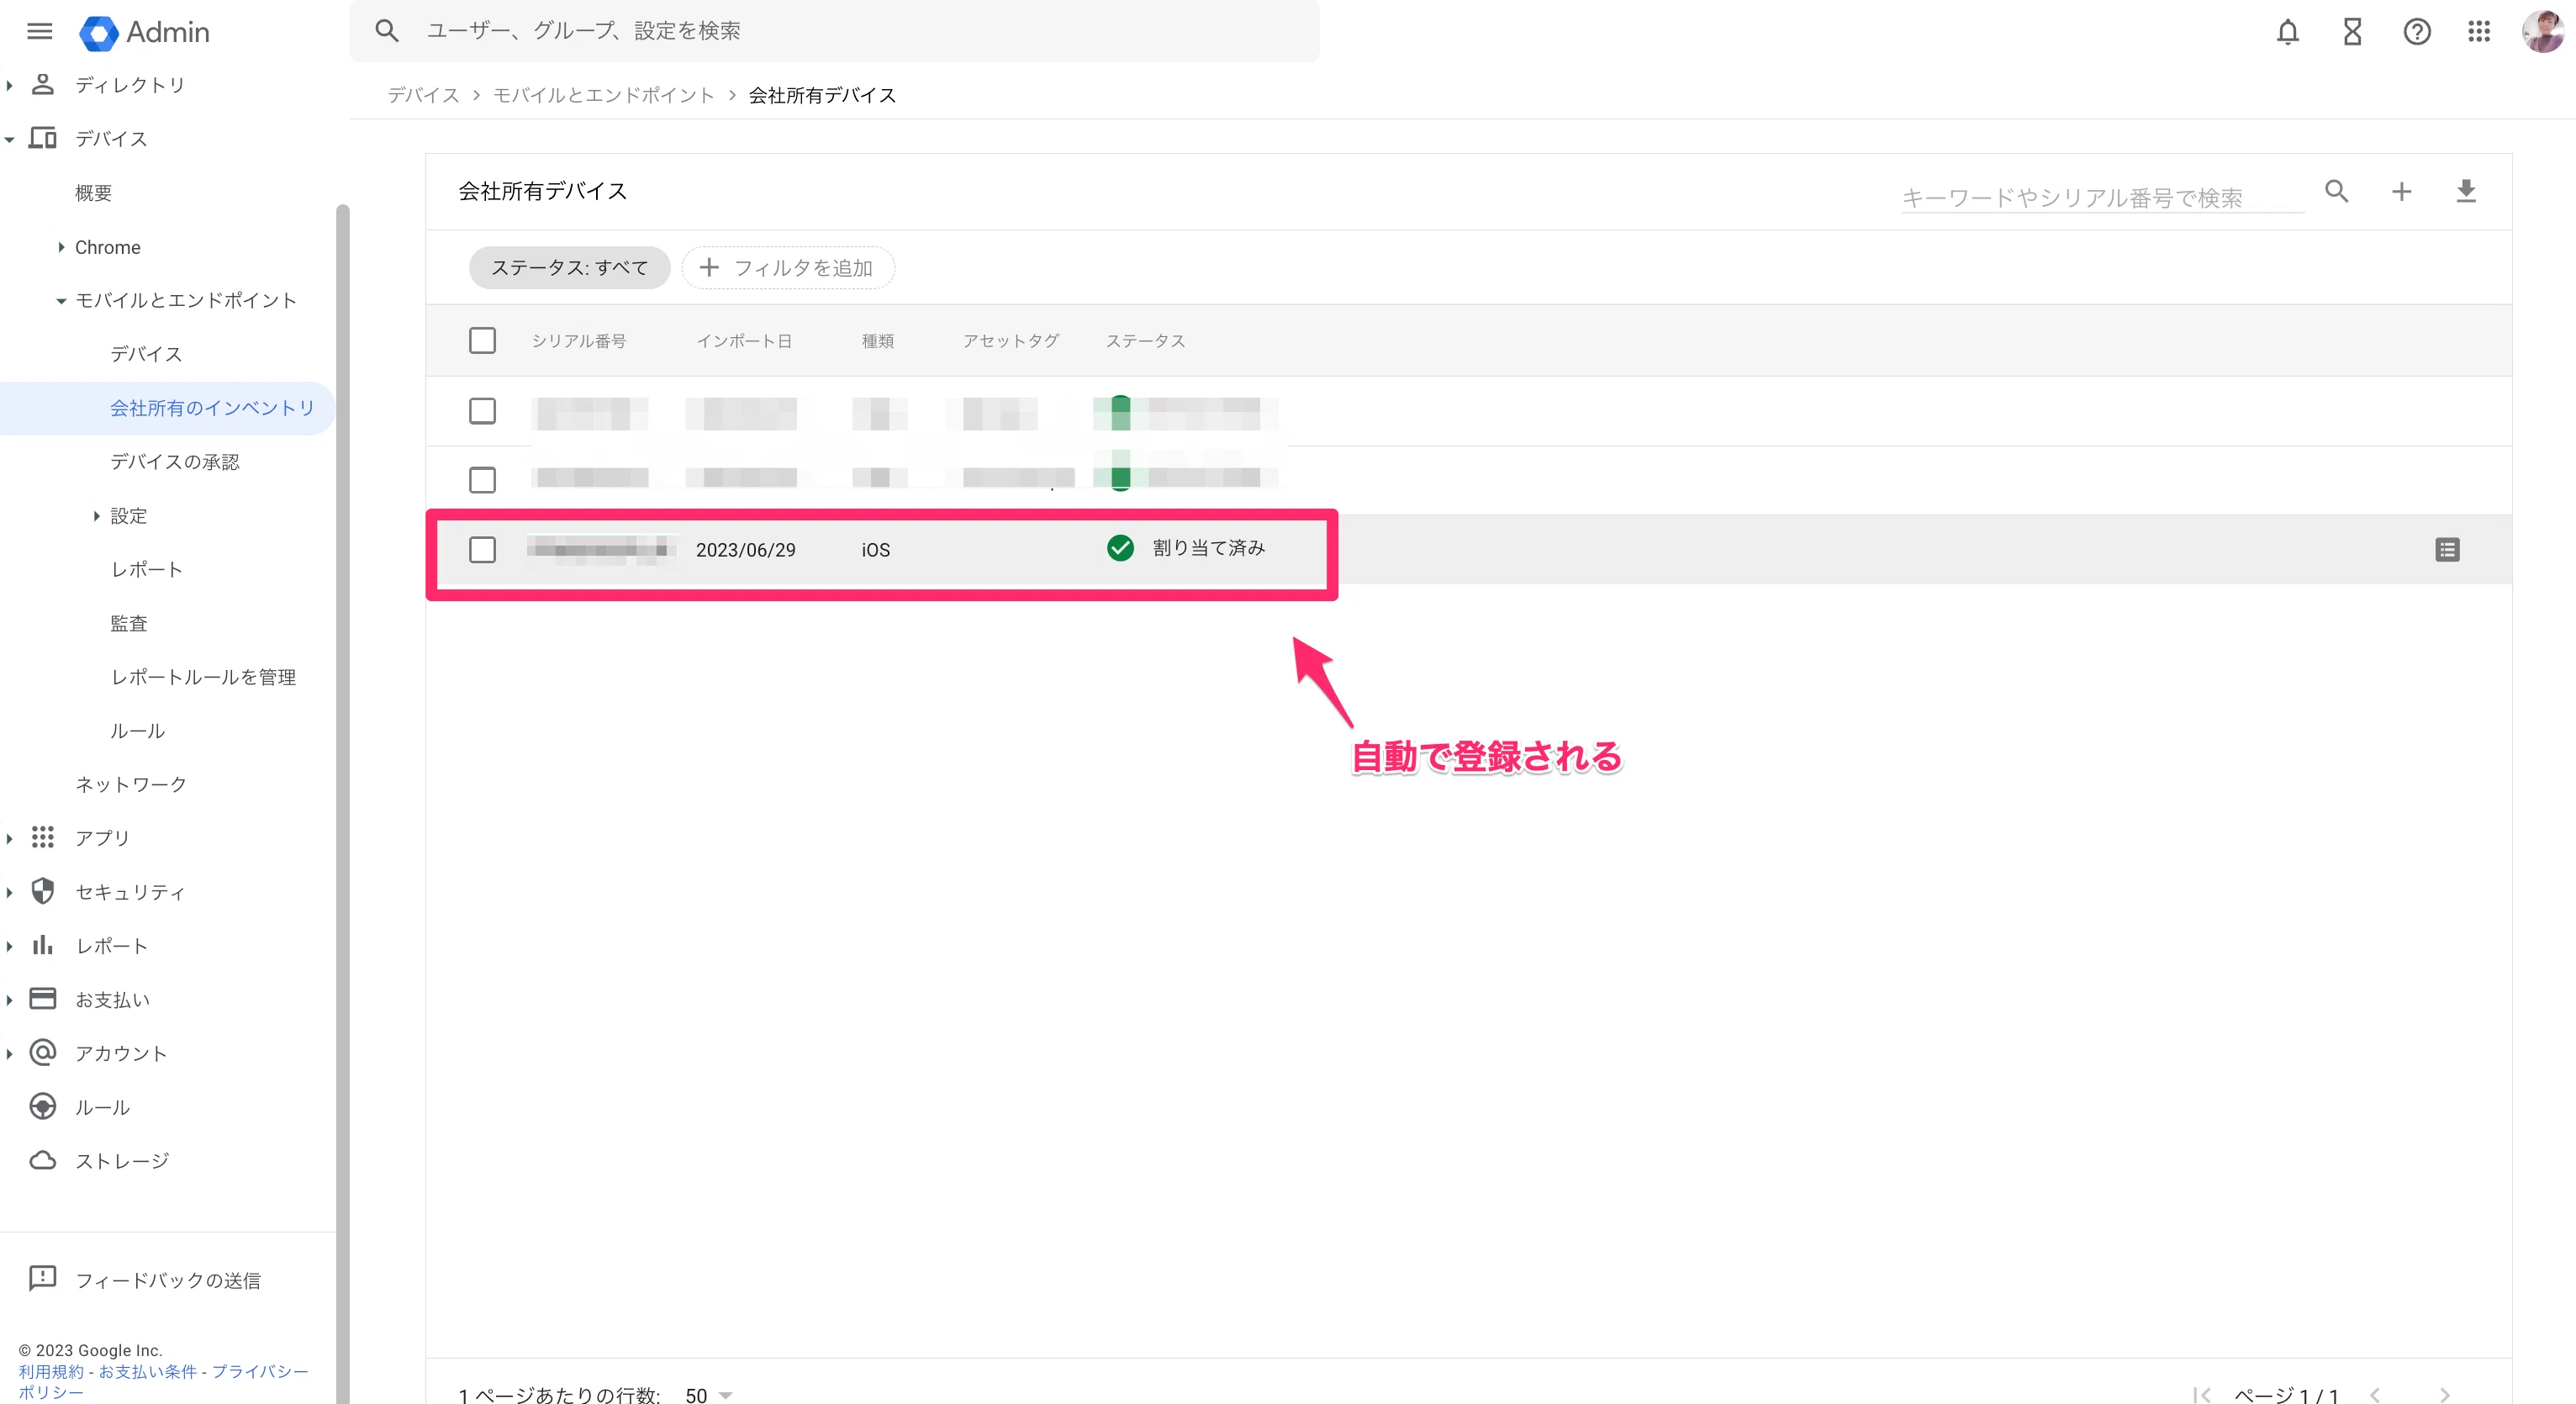Click the search magnifier in top bar
Image resolution: width=2576 pixels, height=1404 pixels.
coord(387,31)
